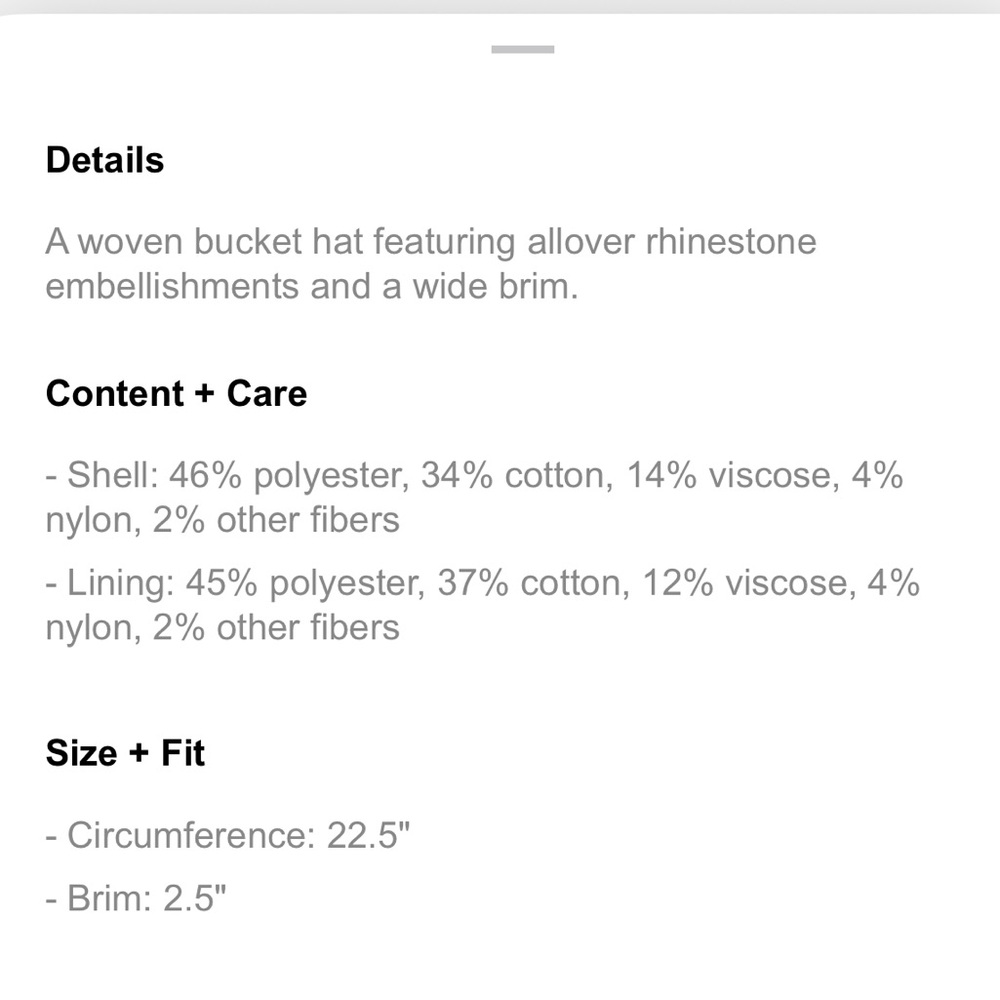Image resolution: width=1000 pixels, height=1000 pixels.
Task: Tap the Size + Fit heading
Action: click(x=125, y=753)
